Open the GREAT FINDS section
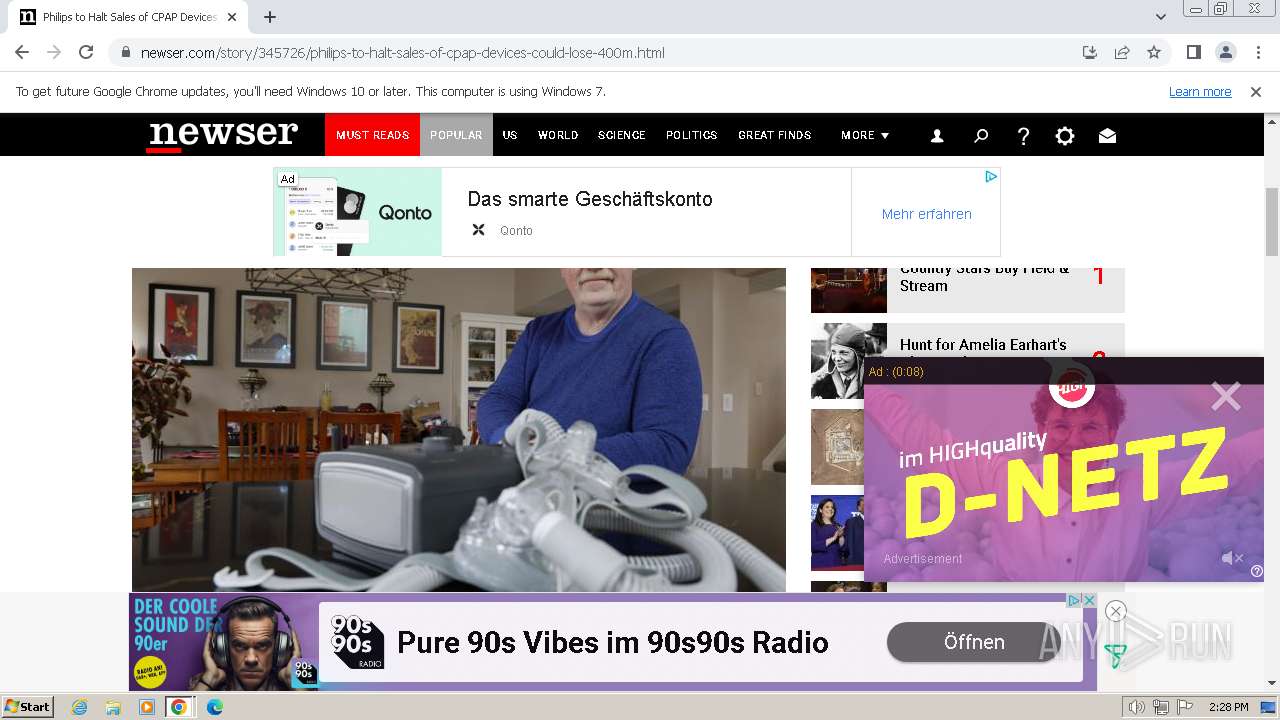This screenshot has width=1280, height=720. [x=775, y=135]
